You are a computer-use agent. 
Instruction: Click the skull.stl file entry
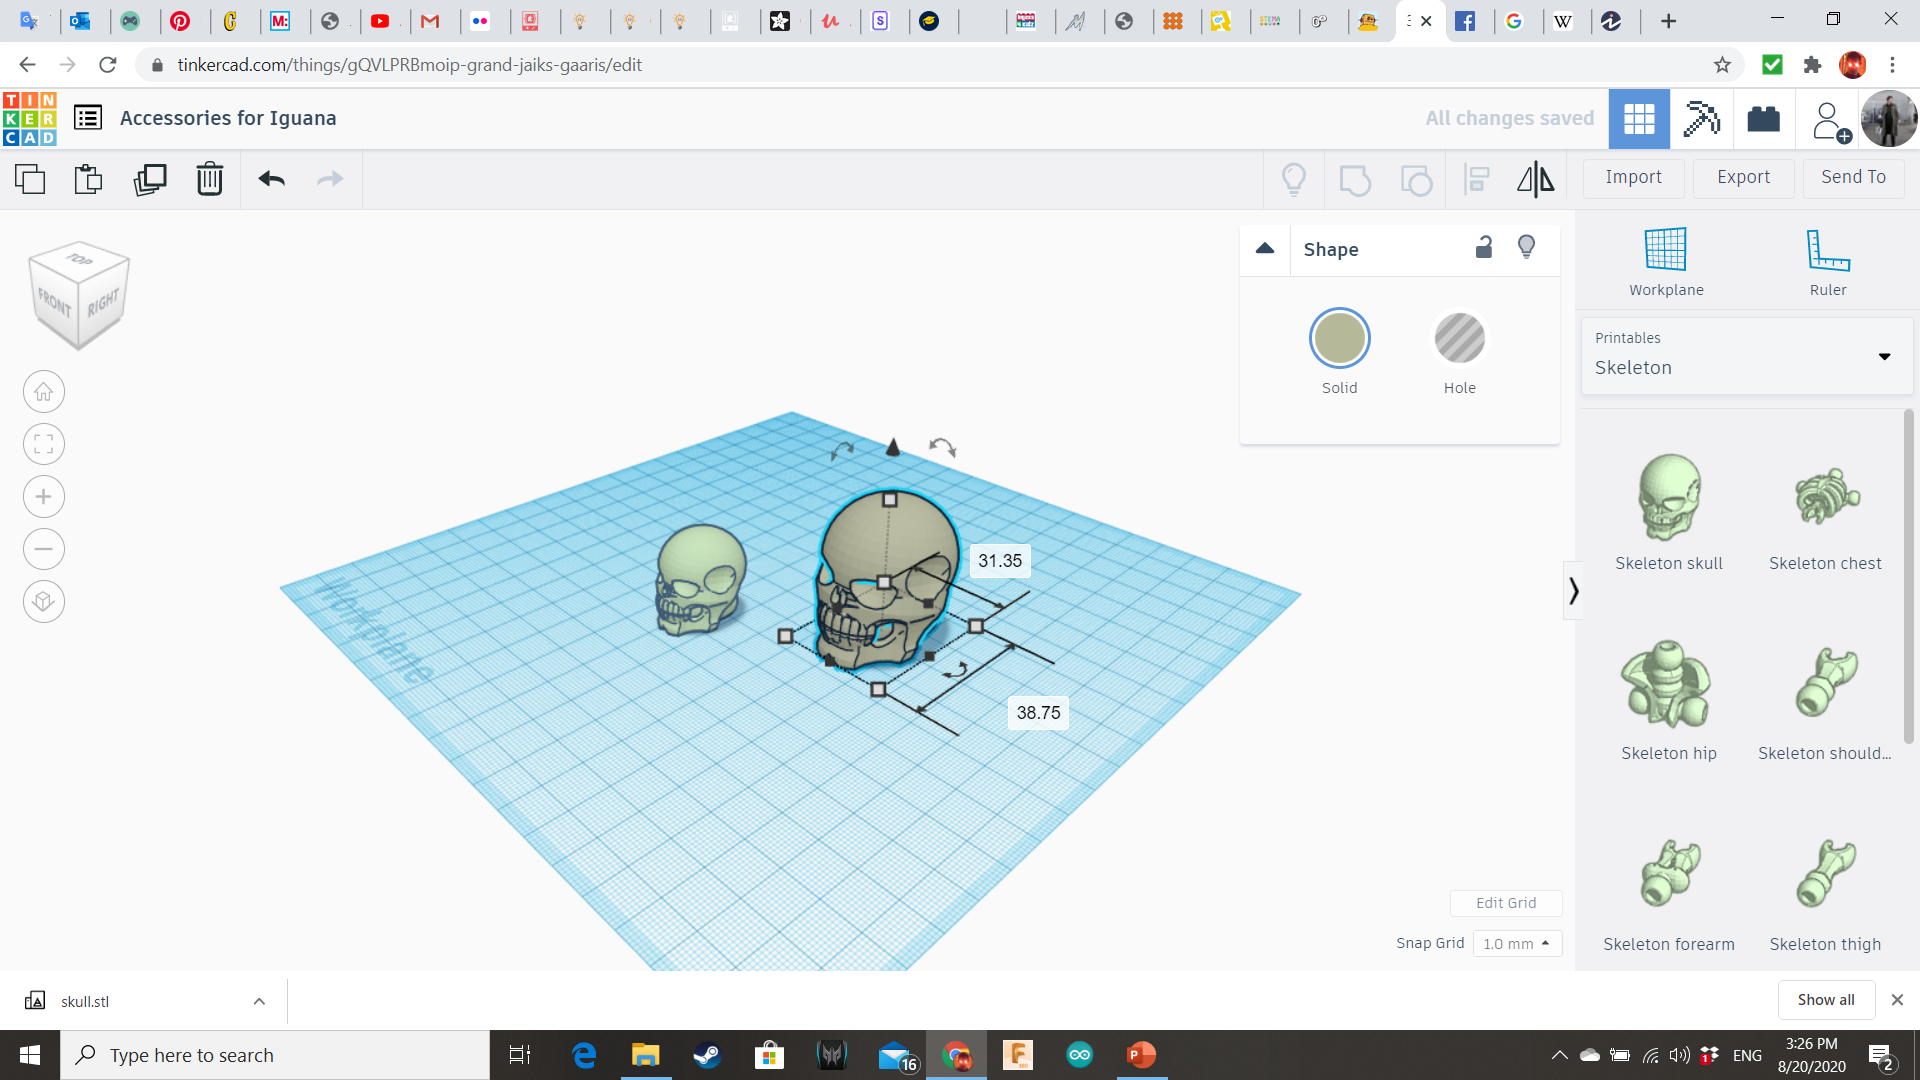point(86,1000)
